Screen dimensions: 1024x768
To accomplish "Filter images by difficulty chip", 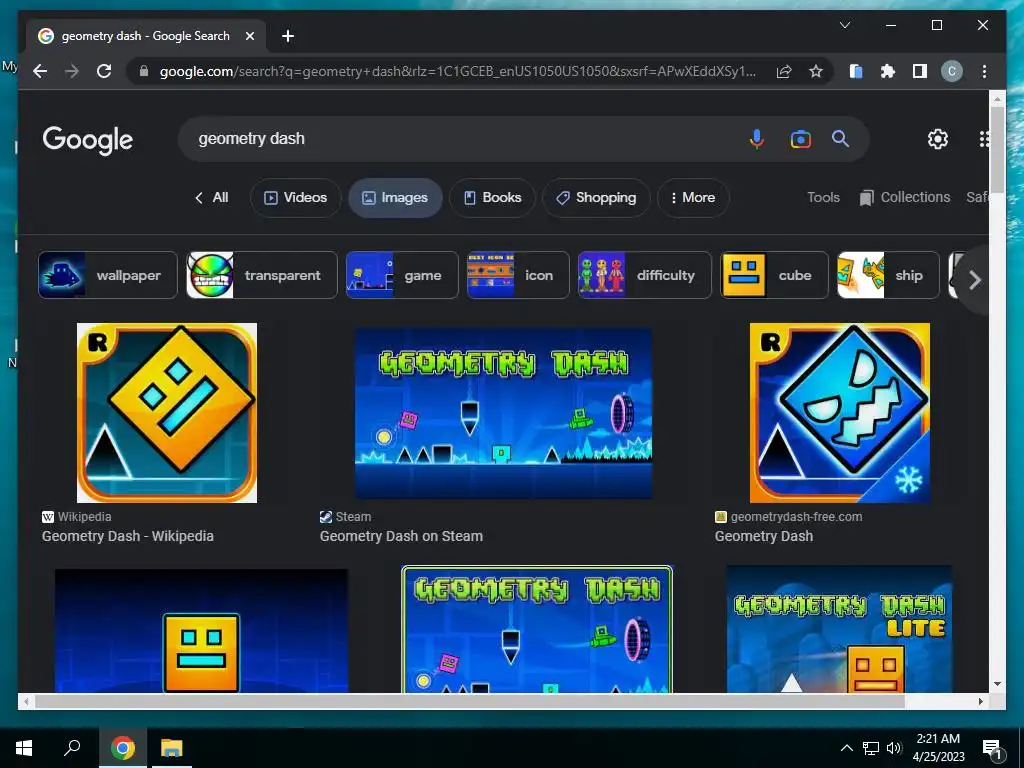I will (x=645, y=275).
